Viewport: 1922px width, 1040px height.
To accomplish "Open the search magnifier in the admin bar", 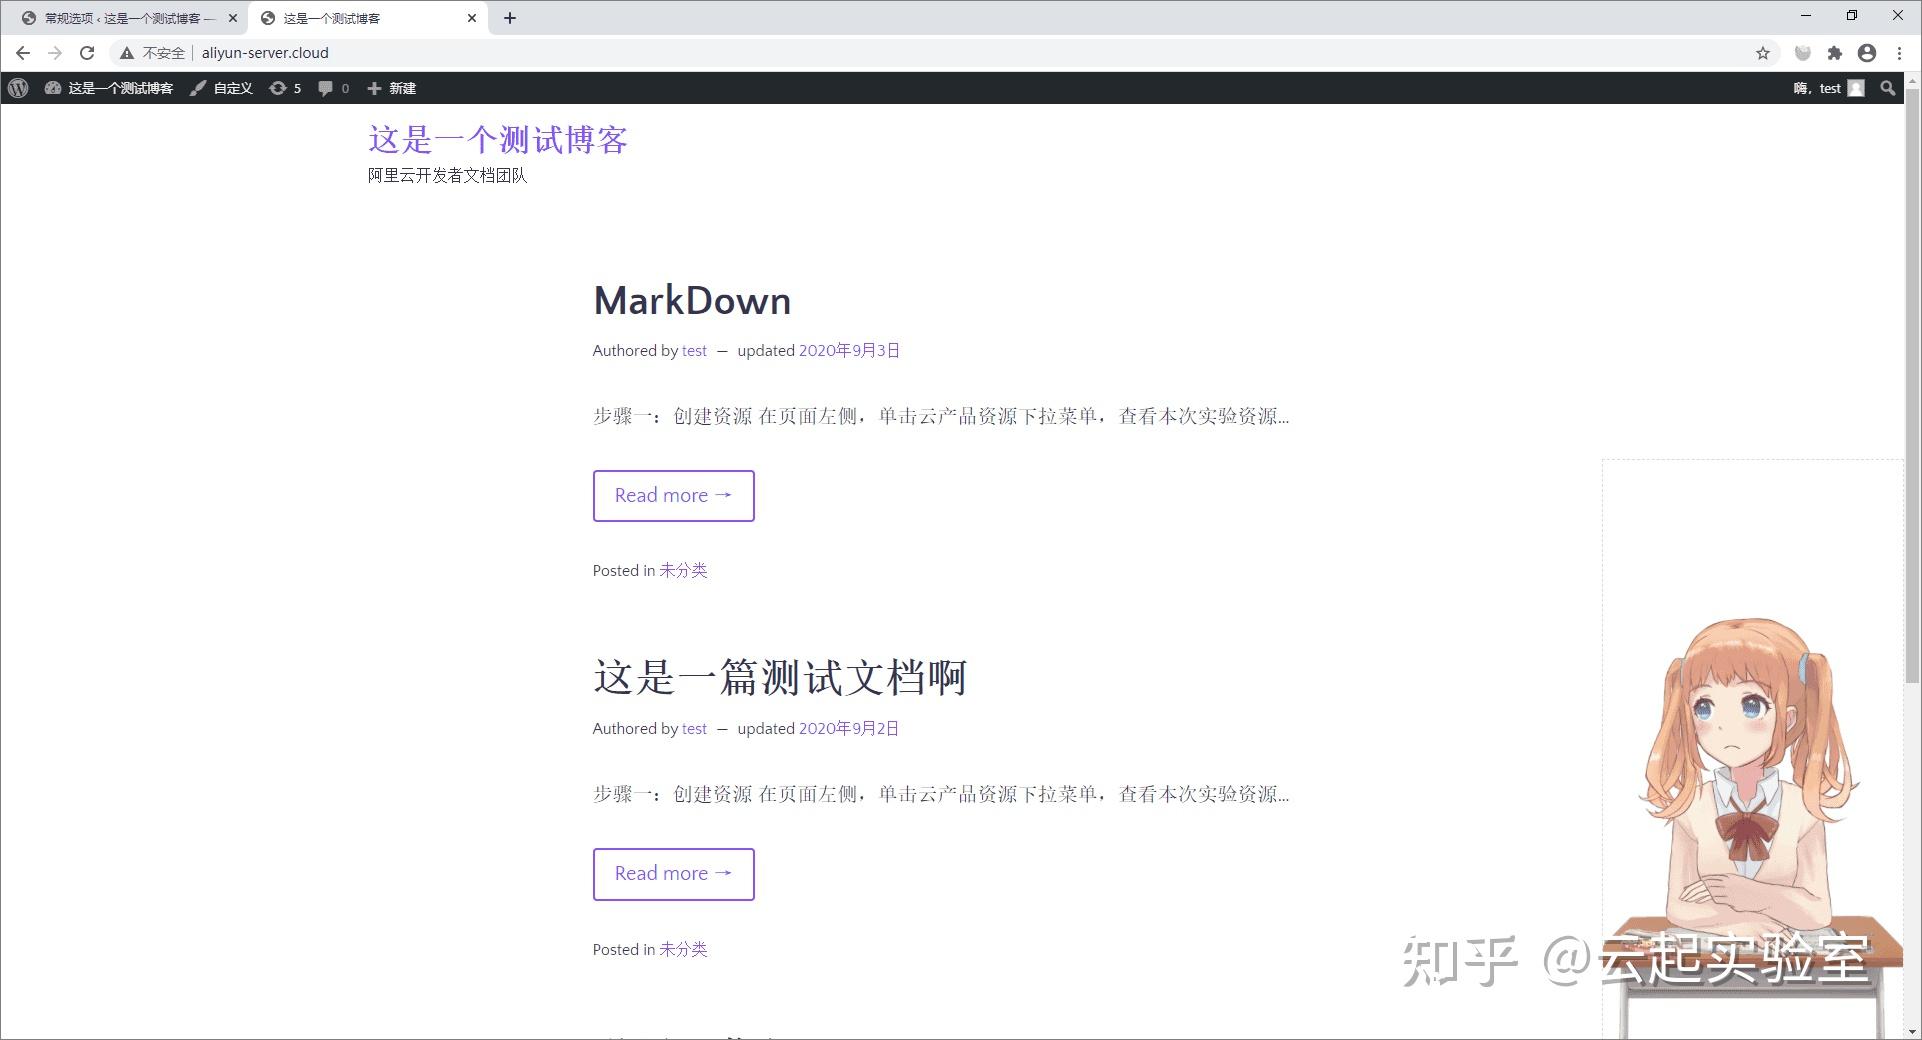I will [1887, 88].
